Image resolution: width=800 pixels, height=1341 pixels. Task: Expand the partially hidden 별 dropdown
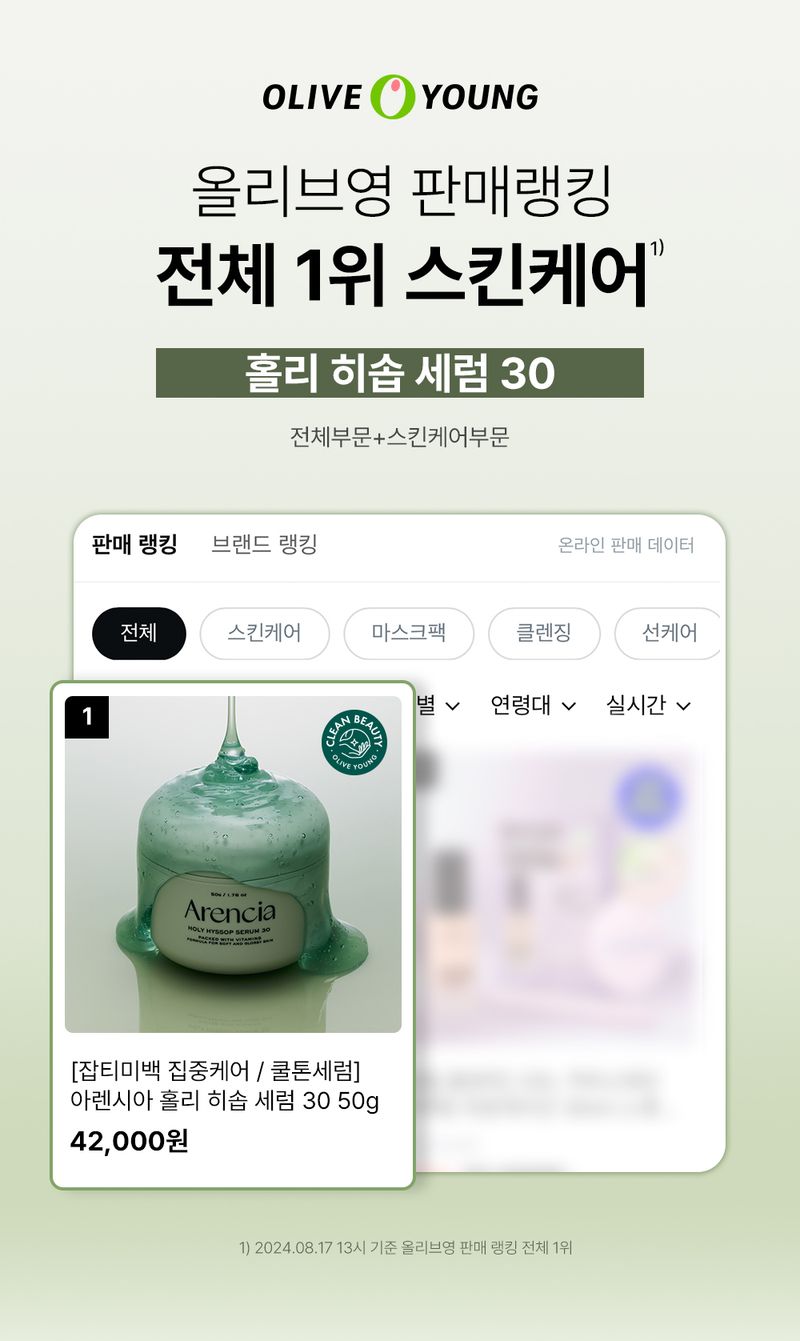438,705
